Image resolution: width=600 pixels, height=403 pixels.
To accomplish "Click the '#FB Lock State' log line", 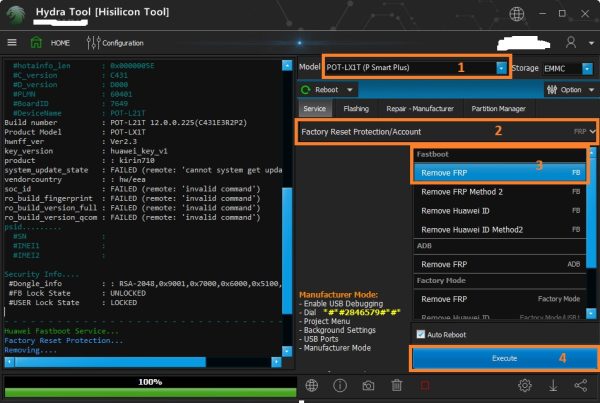I will point(77,293).
